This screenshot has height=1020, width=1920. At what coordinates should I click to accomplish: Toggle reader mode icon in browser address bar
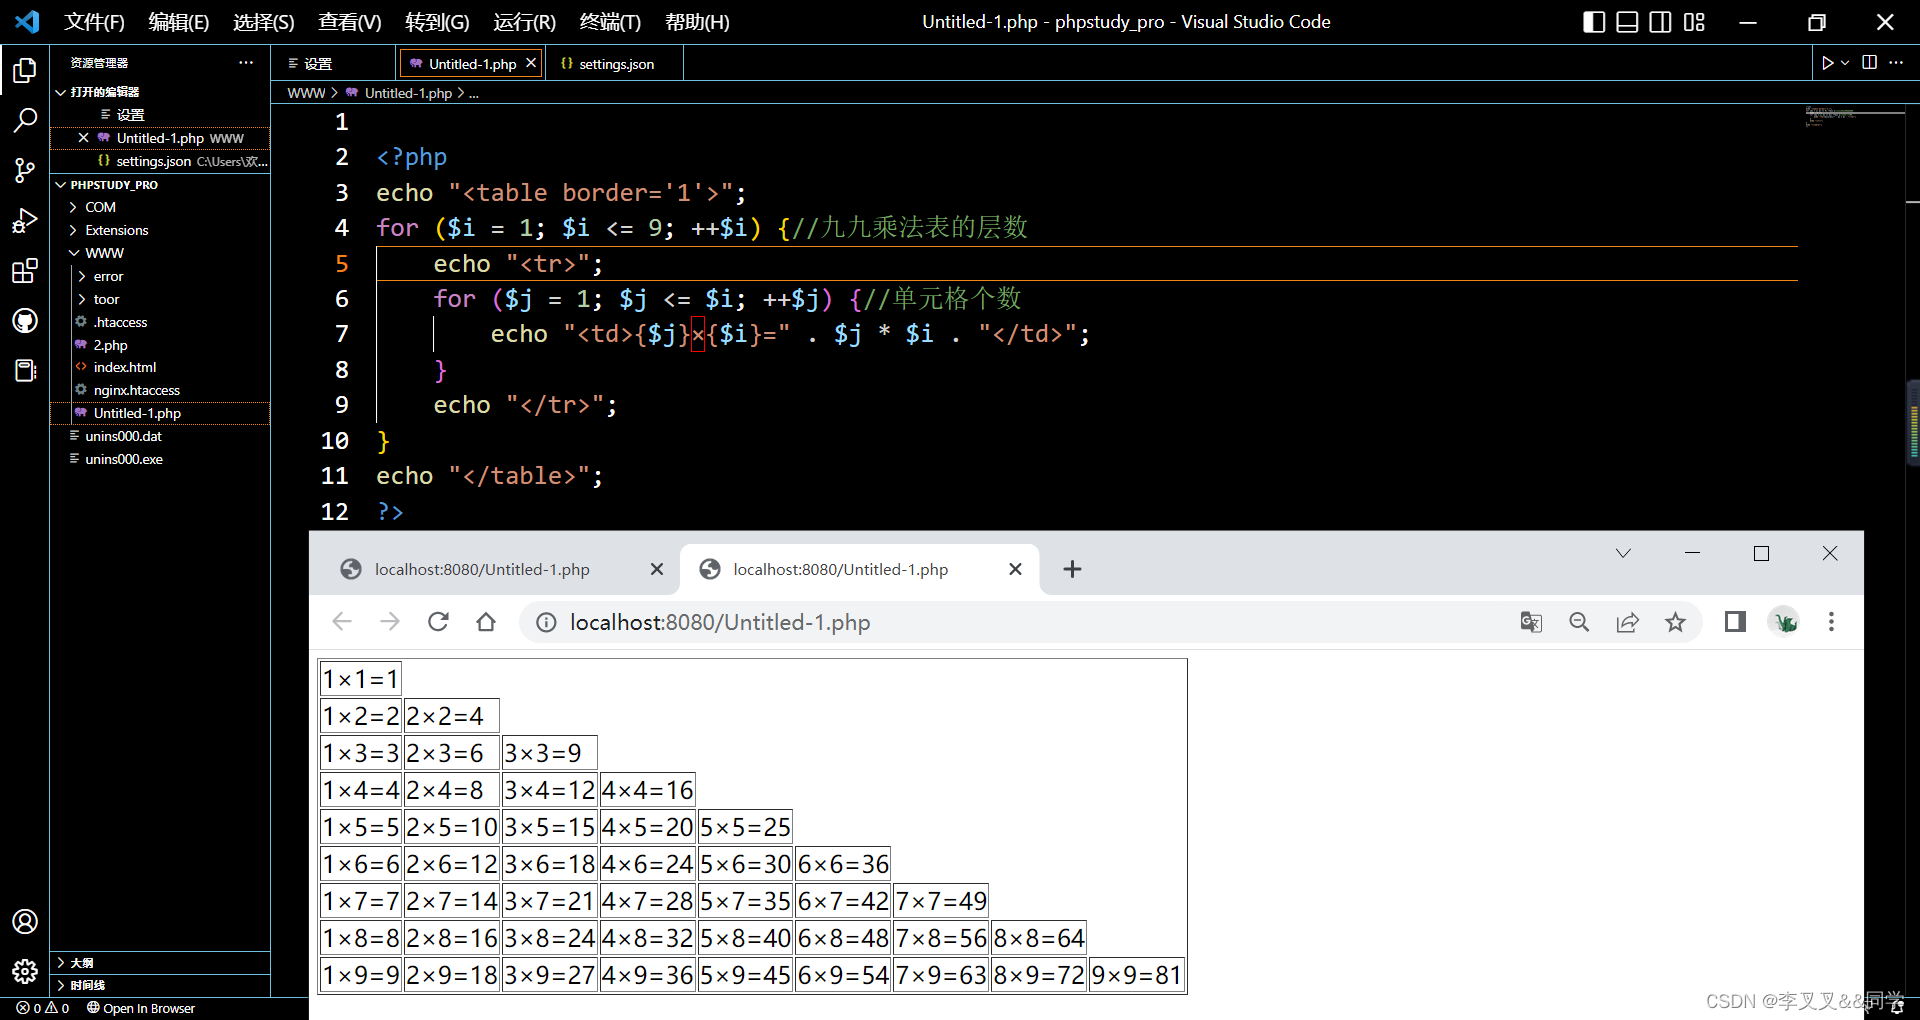point(1734,621)
